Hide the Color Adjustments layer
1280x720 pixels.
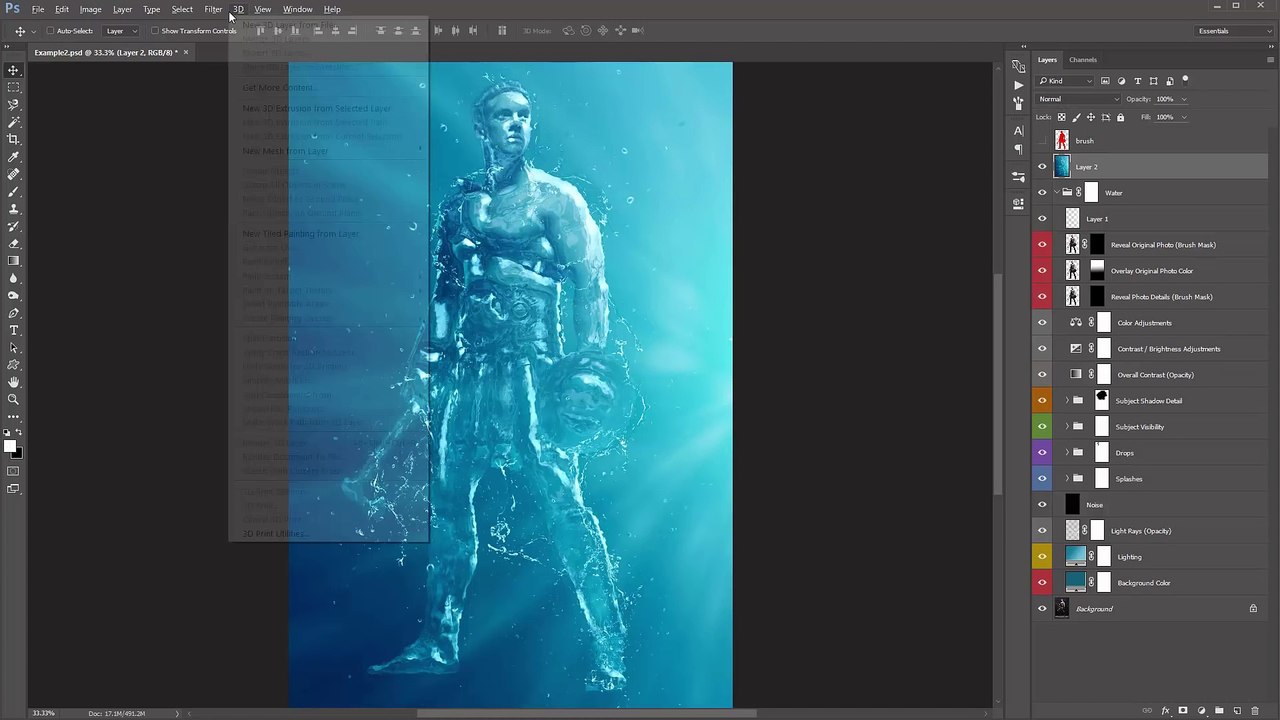(x=1042, y=323)
